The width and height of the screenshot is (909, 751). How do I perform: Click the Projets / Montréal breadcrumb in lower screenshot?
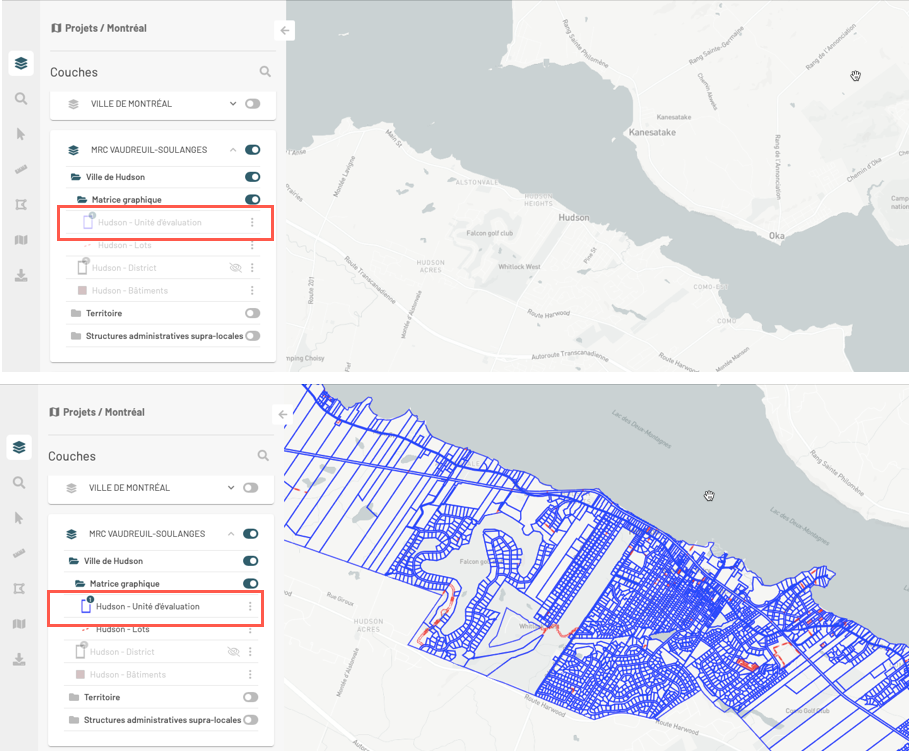point(97,412)
